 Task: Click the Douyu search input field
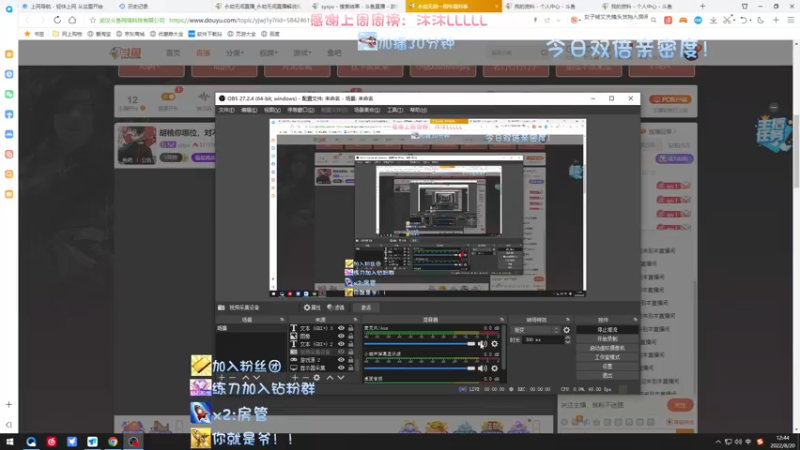pos(515,53)
